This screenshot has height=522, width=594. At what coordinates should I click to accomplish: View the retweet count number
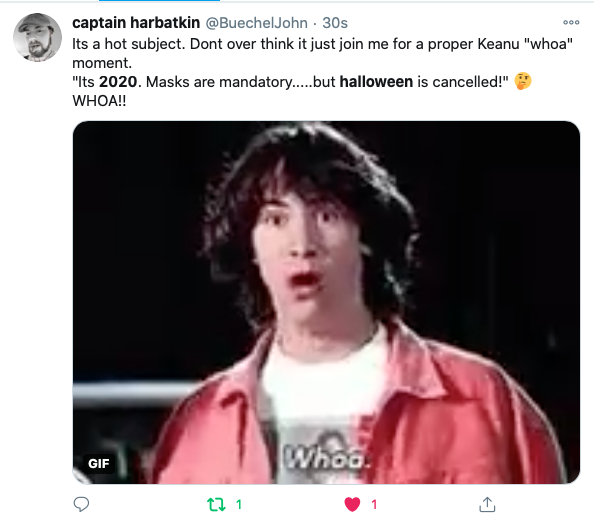click(239, 505)
